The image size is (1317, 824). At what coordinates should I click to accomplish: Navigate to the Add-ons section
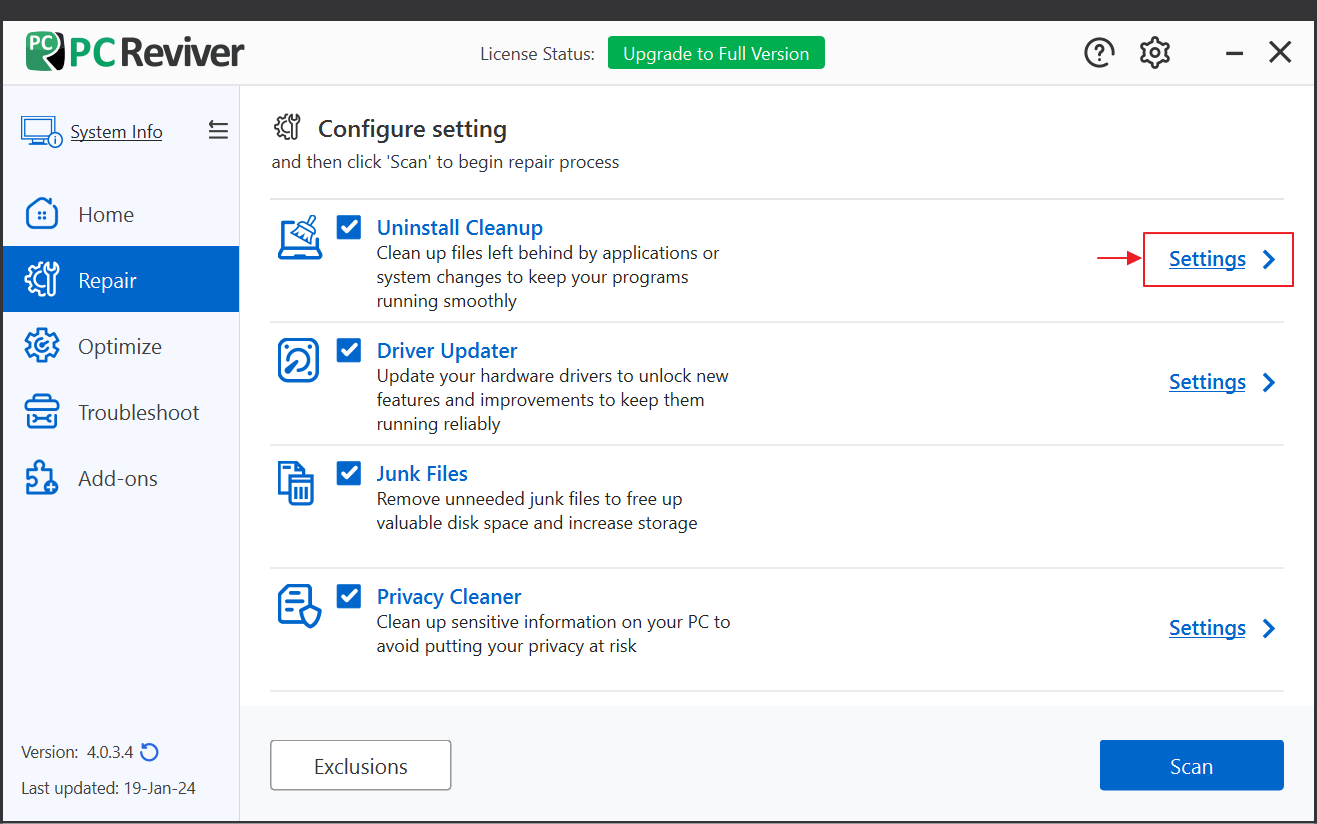[121, 478]
